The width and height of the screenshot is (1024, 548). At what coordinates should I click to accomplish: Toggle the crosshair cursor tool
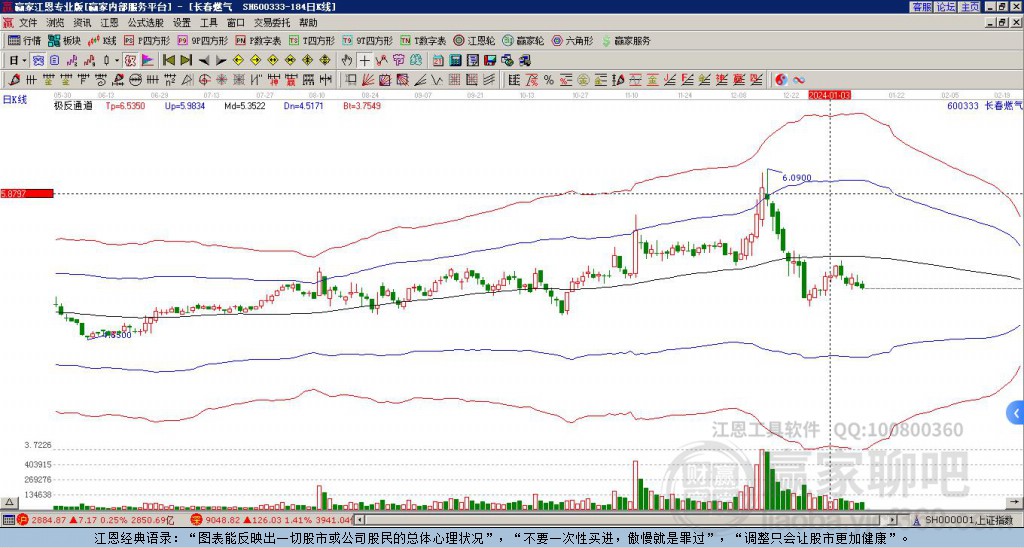(365, 60)
